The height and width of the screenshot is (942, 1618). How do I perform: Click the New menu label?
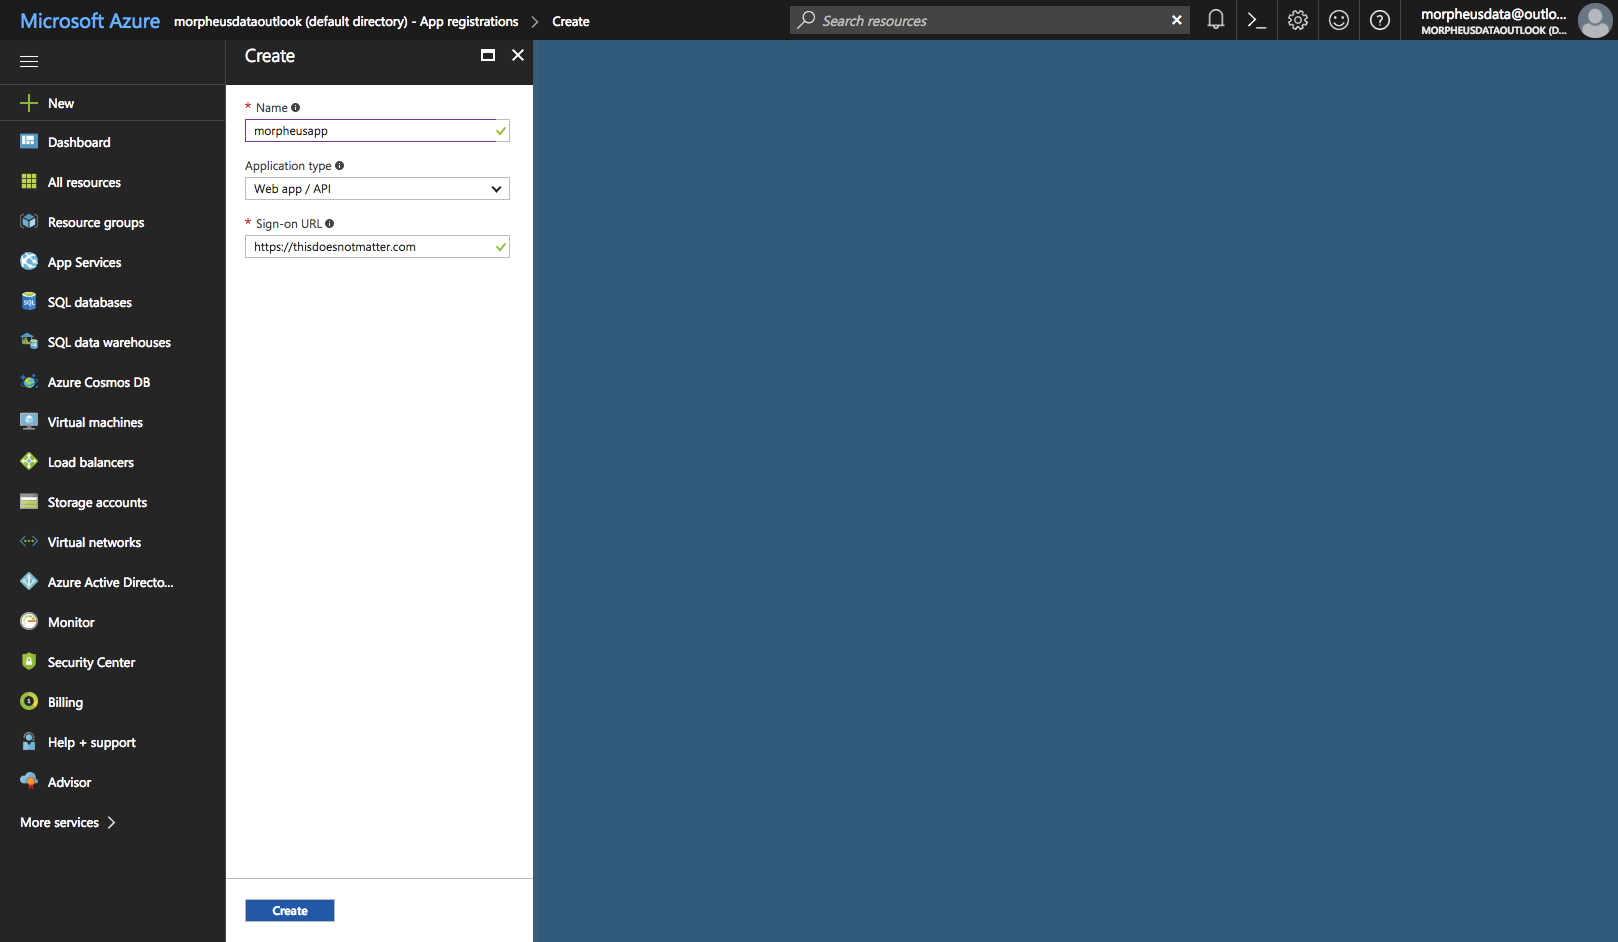click(61, 103)
